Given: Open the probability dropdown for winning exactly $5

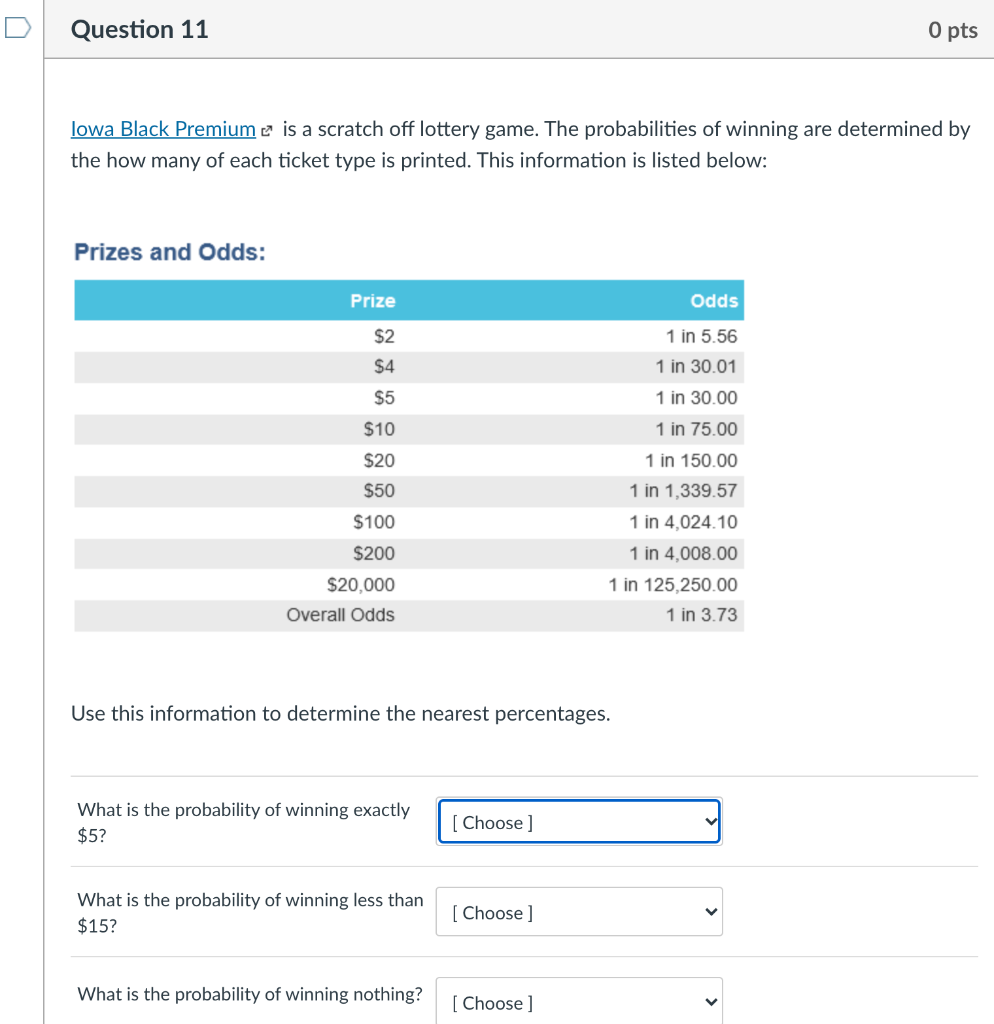Looking at the screenshot, I should (x=578, y=820).
